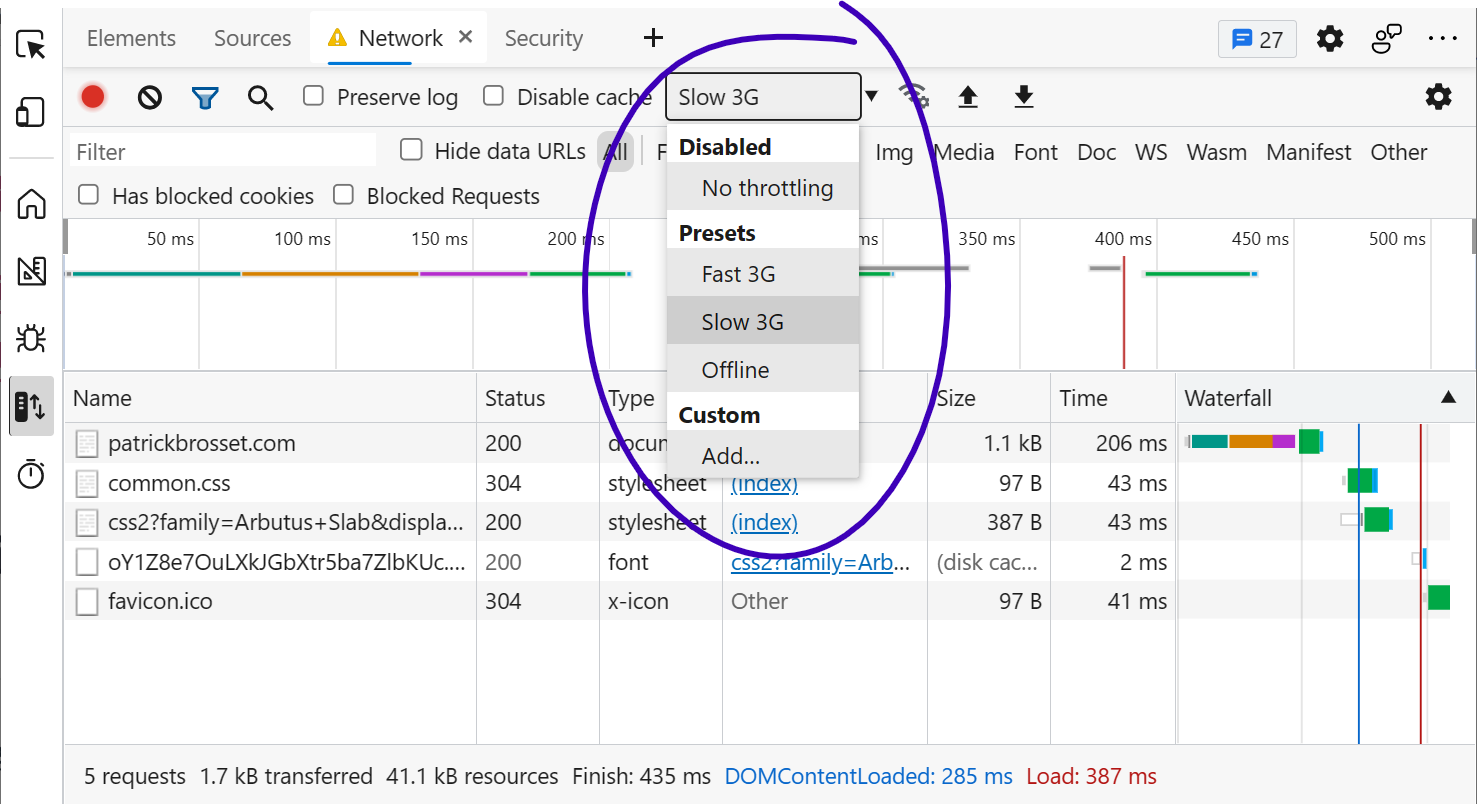Select the Offline throttling option
The image size is (1477, 804).
pos(735,370)
